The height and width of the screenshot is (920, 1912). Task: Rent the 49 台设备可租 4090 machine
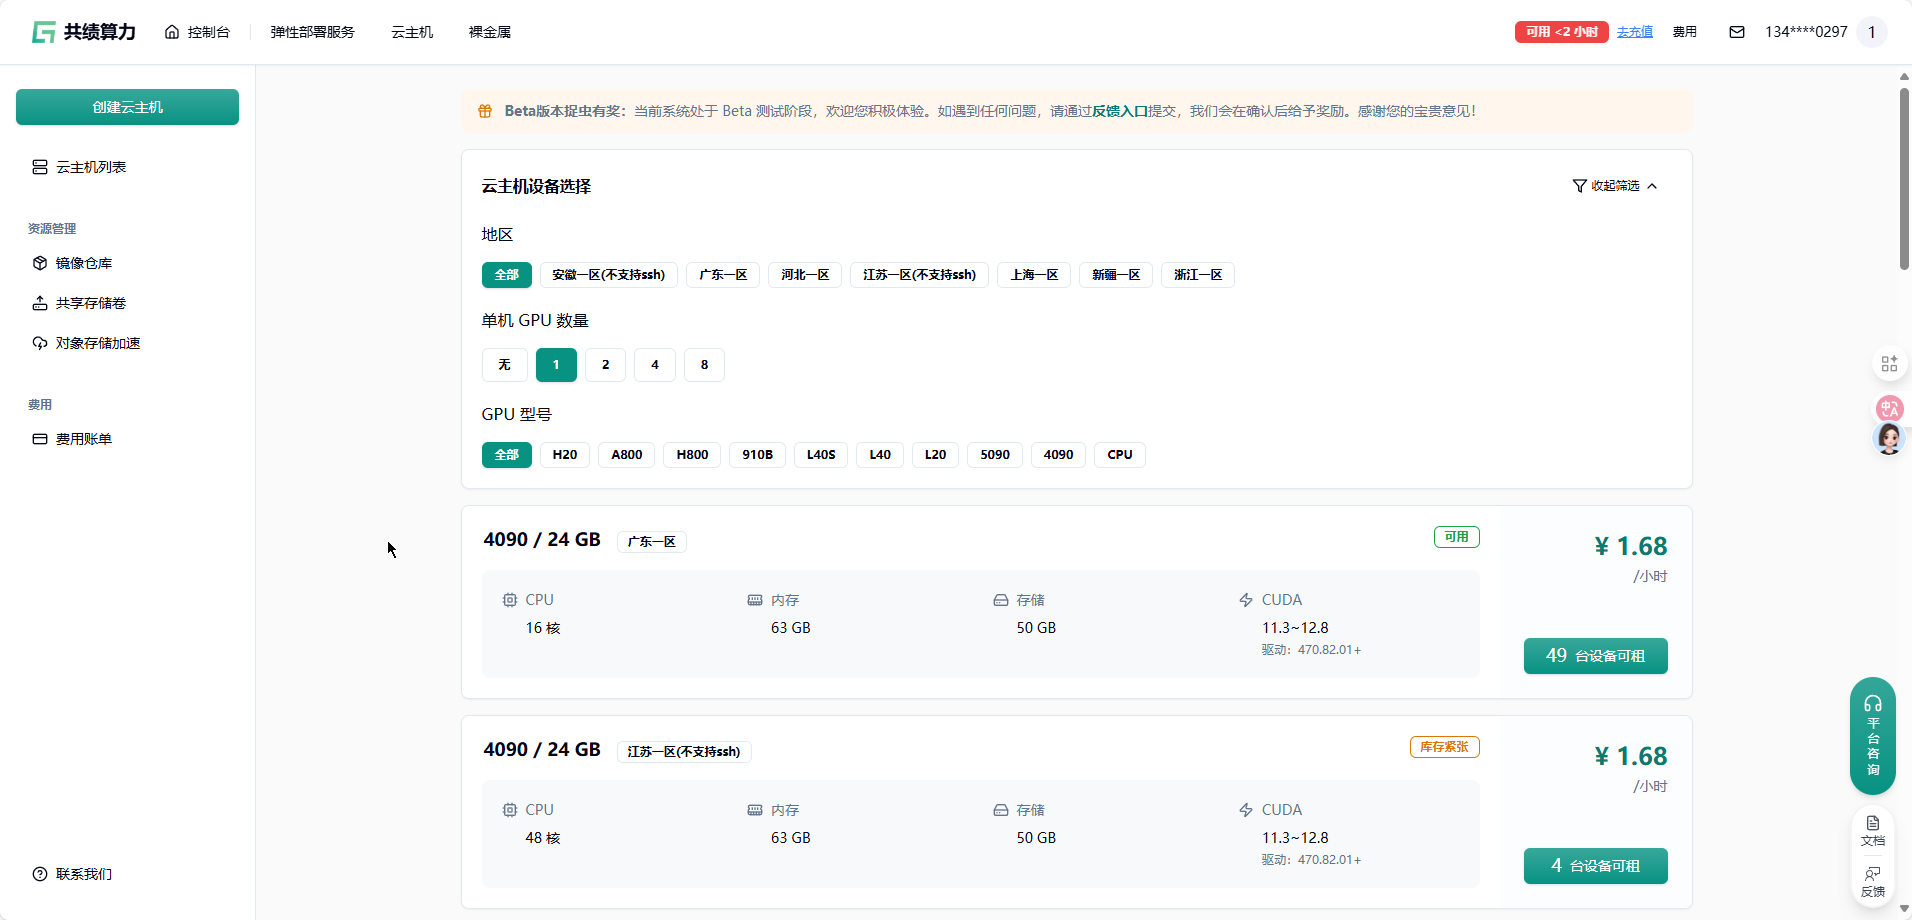coord(1595,656)
